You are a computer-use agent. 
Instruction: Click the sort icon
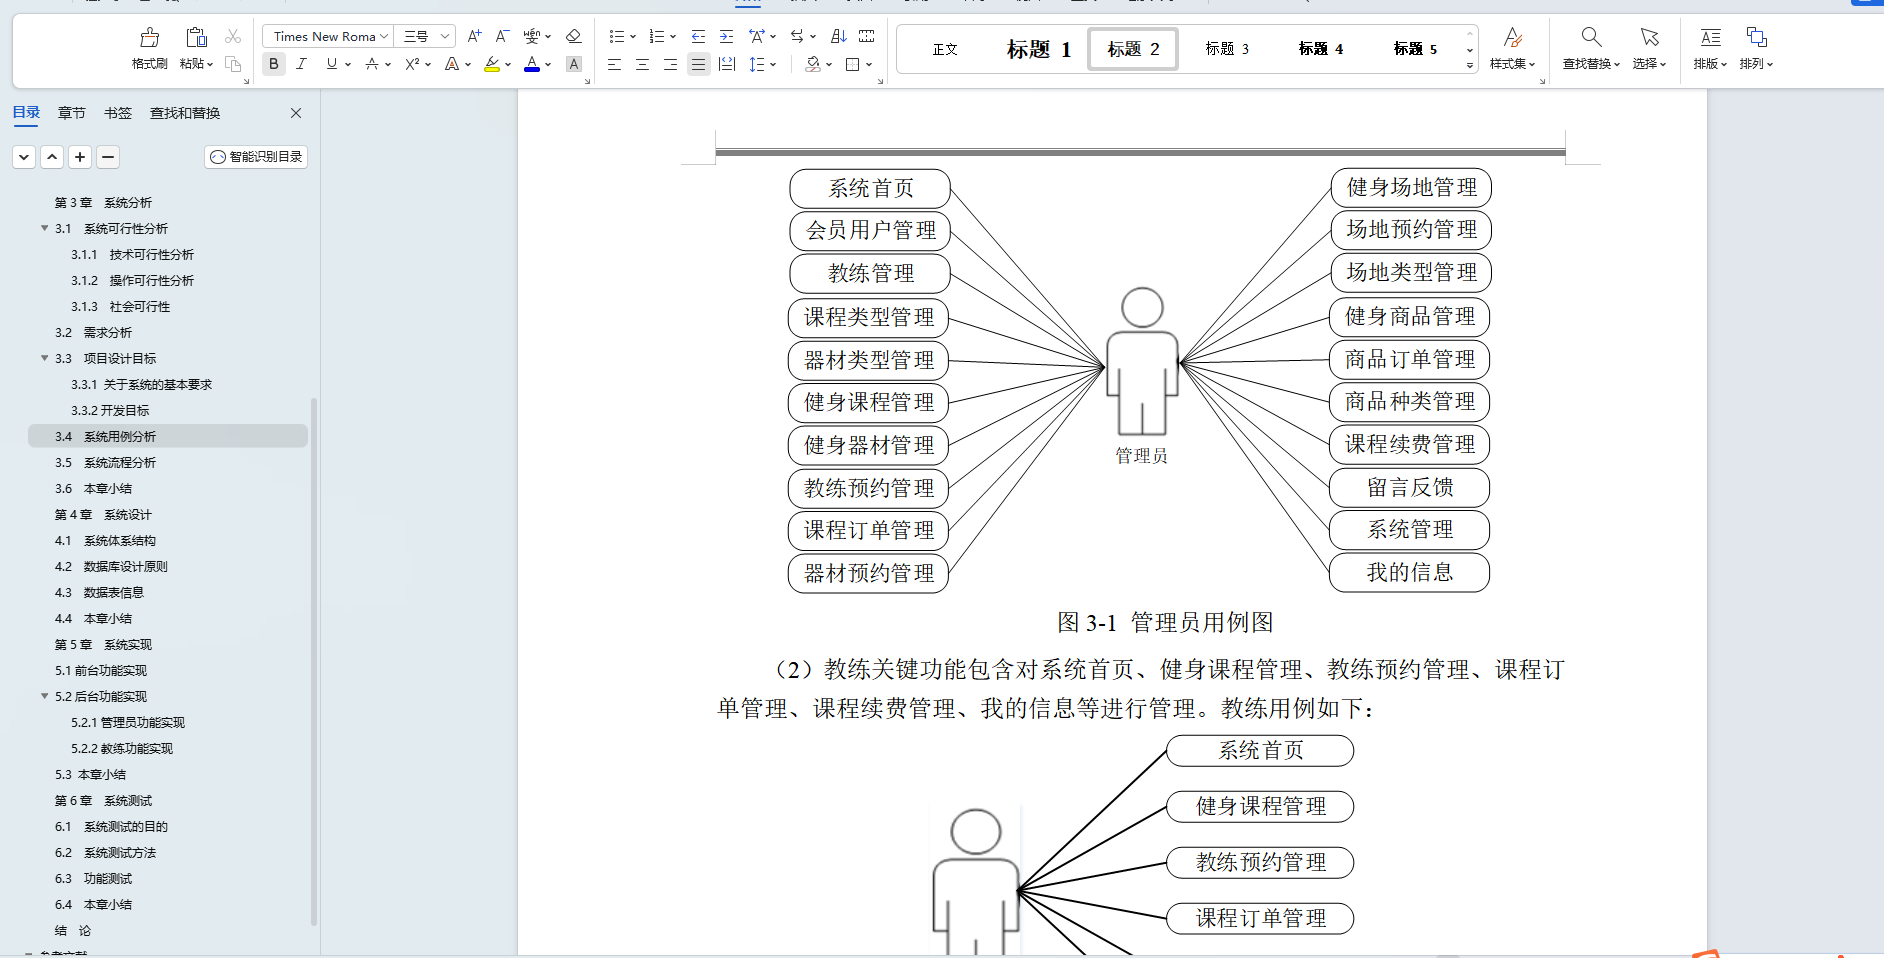click(838, 36)
